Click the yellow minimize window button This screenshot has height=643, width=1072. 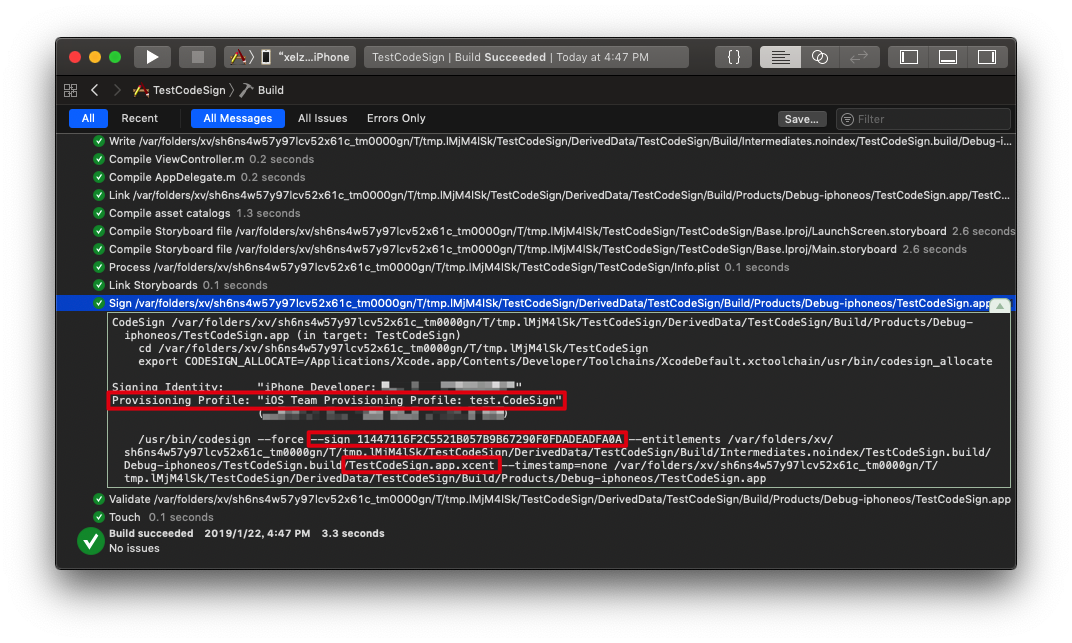[95, 57]
